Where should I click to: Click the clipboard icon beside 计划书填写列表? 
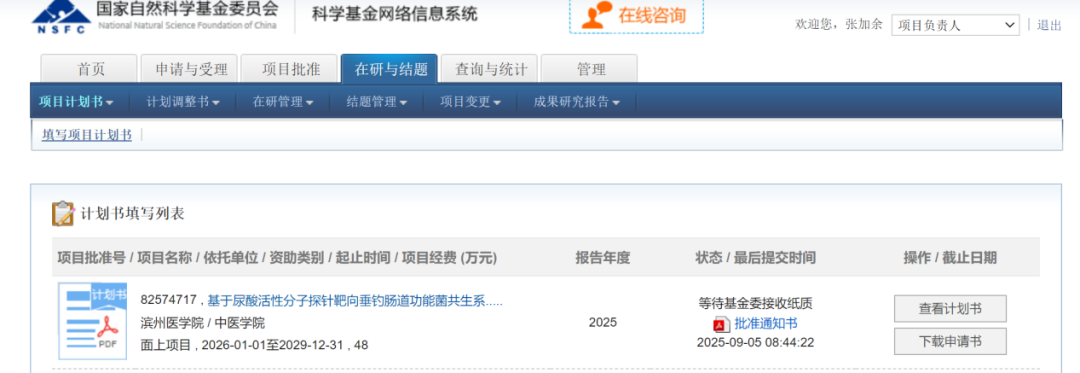(63, 213)
